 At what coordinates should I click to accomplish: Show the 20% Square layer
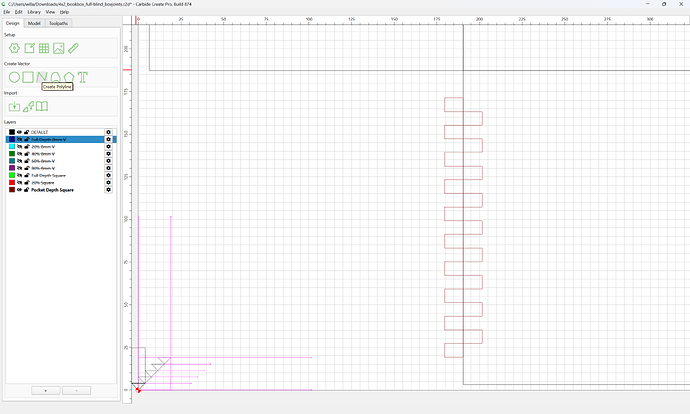[x=19, y=183]
